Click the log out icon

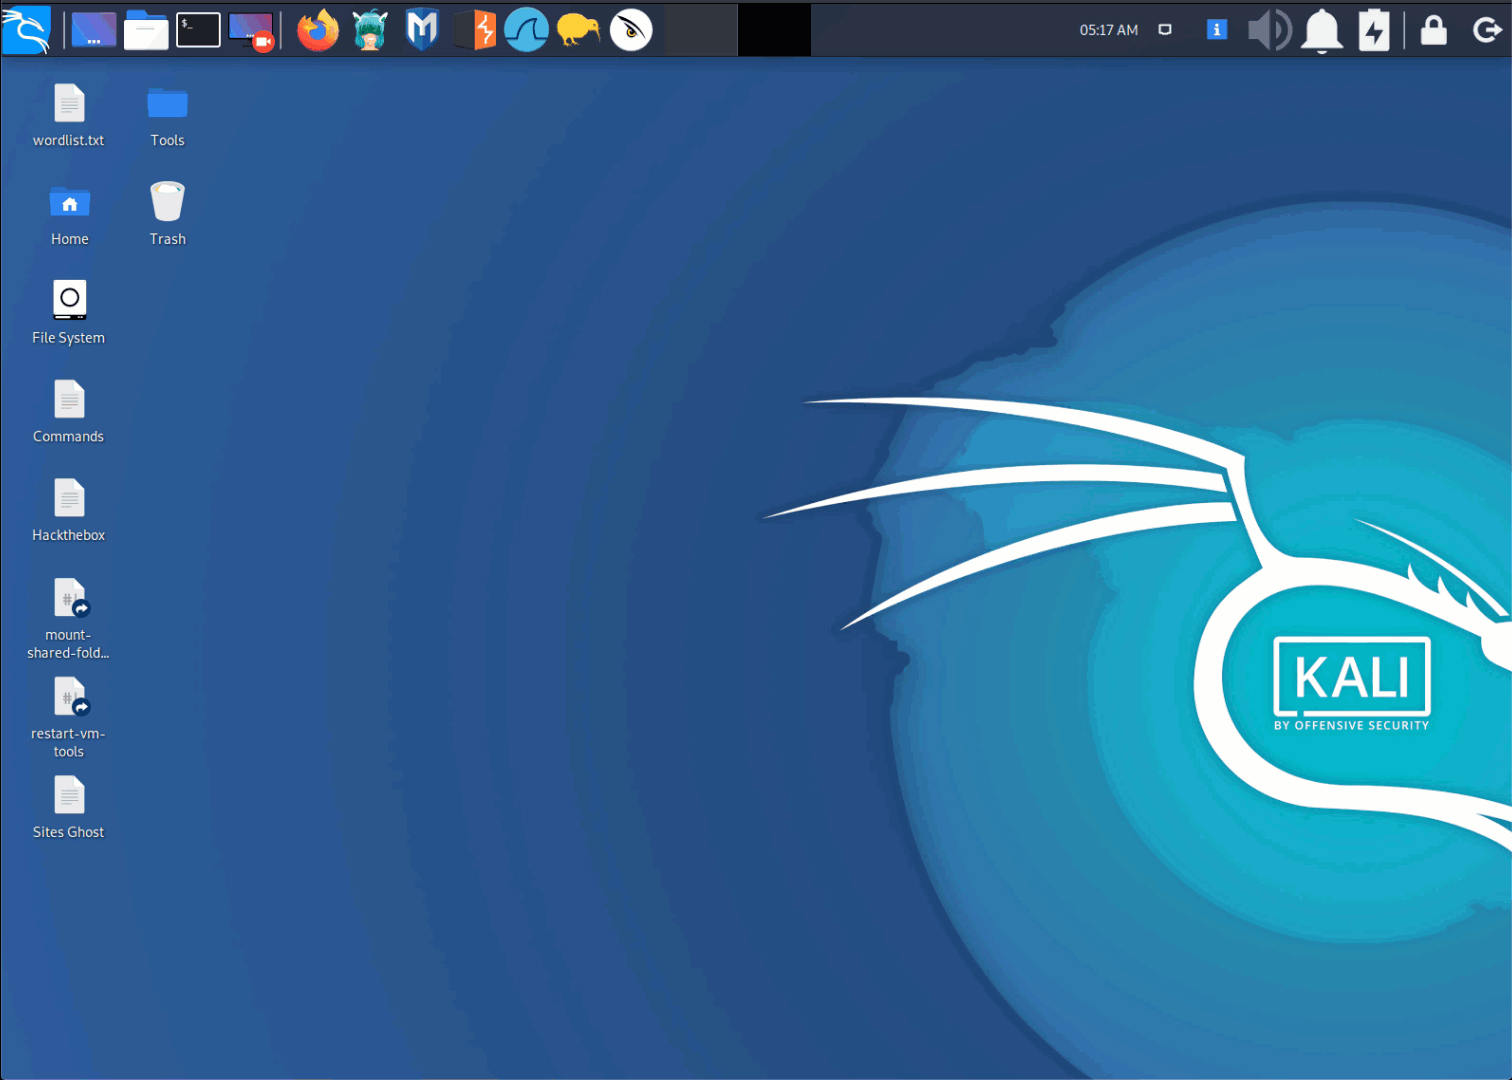(1487, 30)
